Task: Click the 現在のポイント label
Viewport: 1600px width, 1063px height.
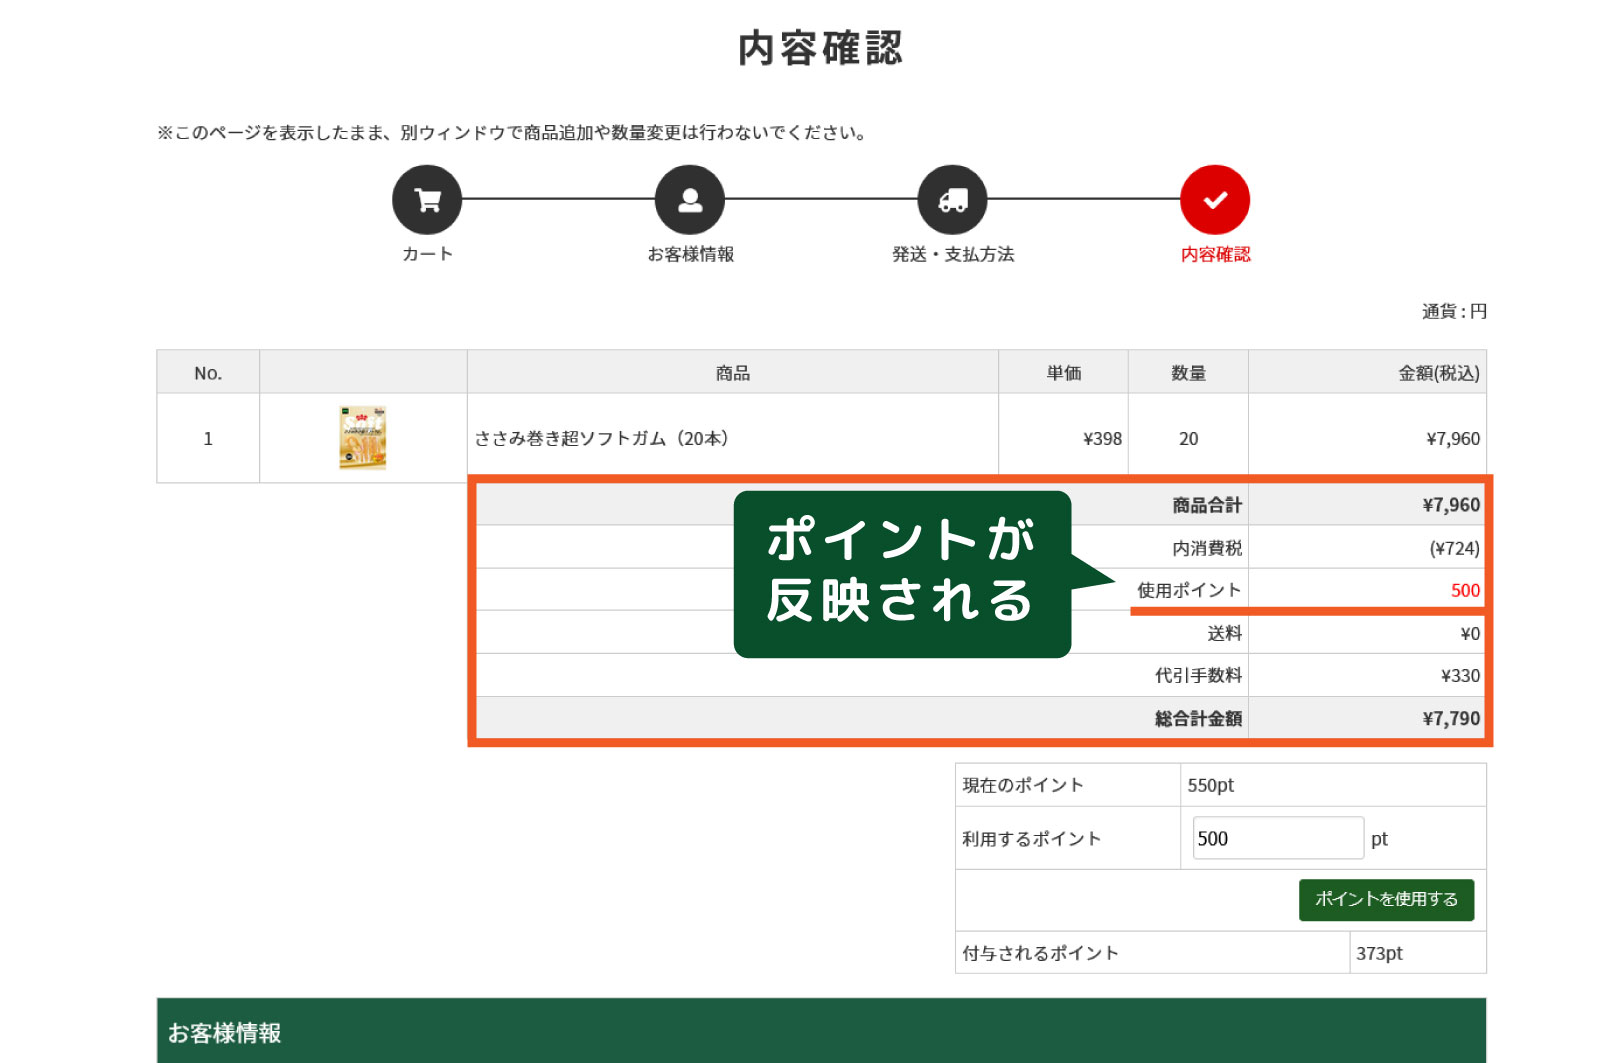Action: (1022, 785)
